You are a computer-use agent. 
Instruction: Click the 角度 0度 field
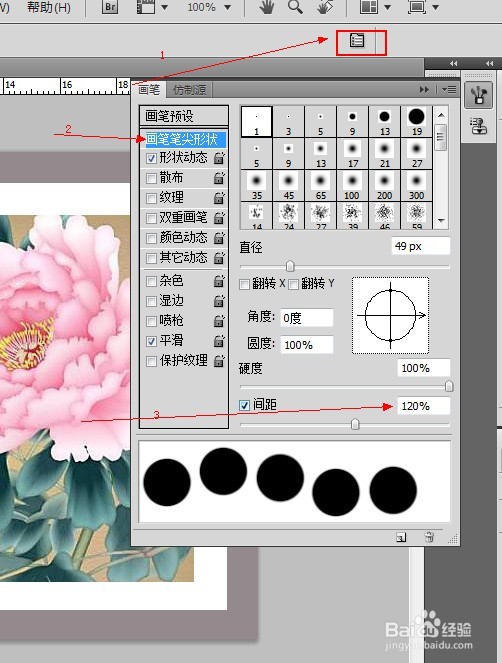coord(307,318)
